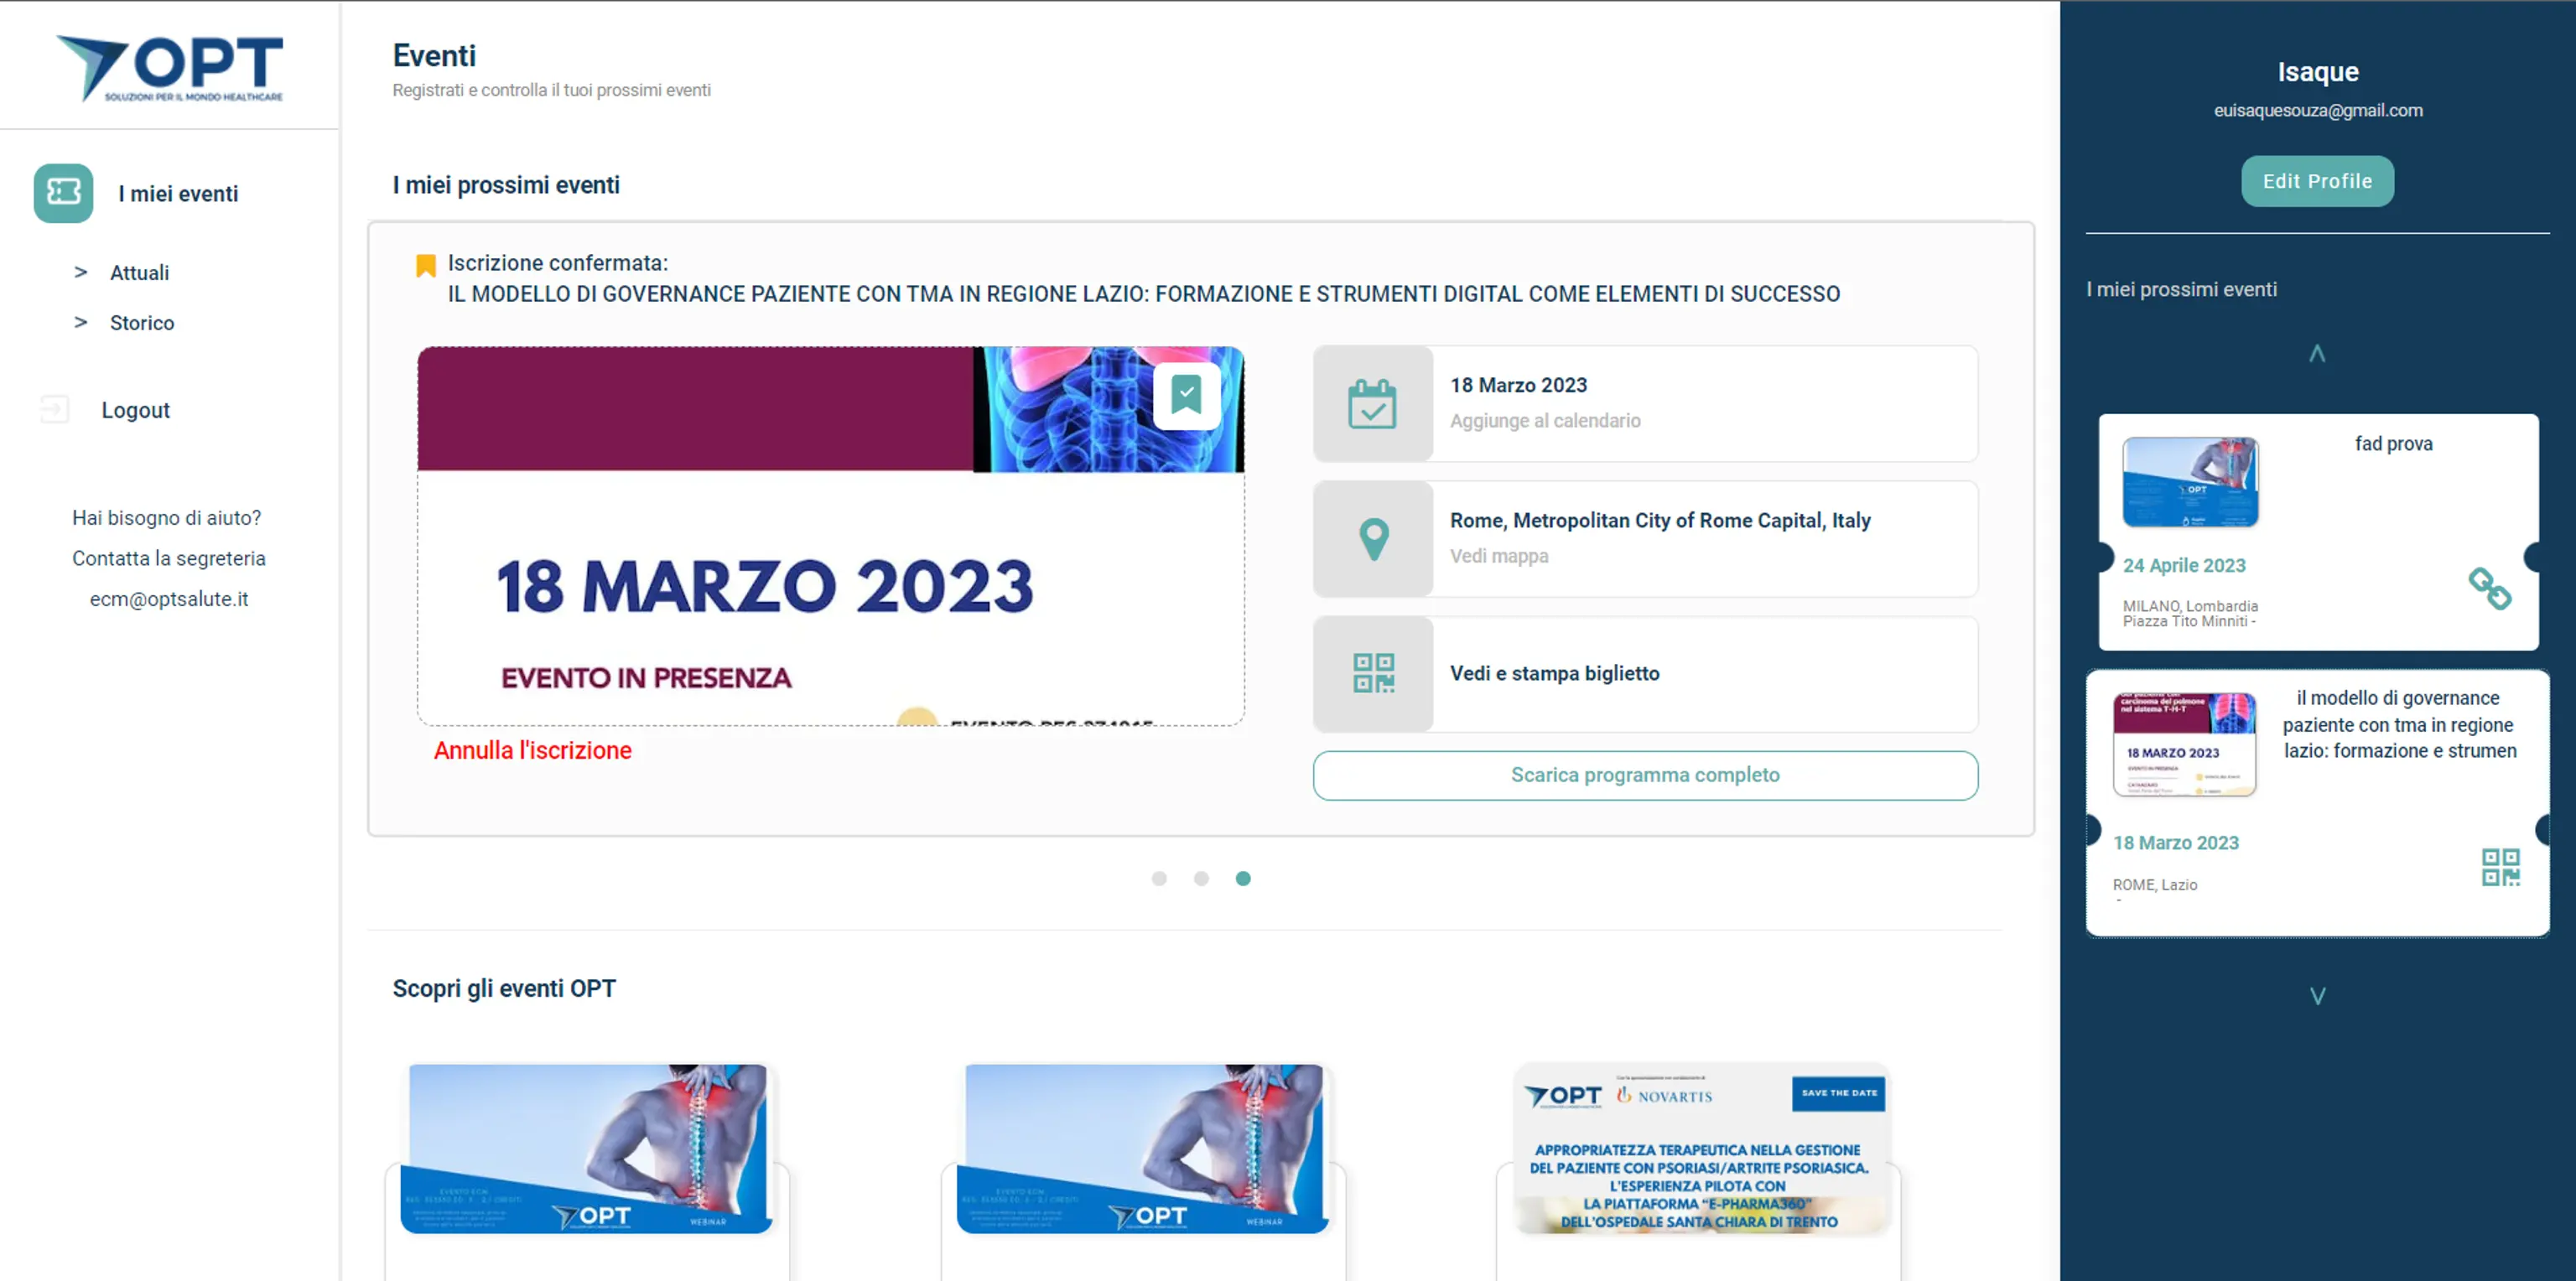This screenshot has width=2576, height=1281.
Task: Switch to I miei eventi in the sidebar
Action: [x=178, y=193]
